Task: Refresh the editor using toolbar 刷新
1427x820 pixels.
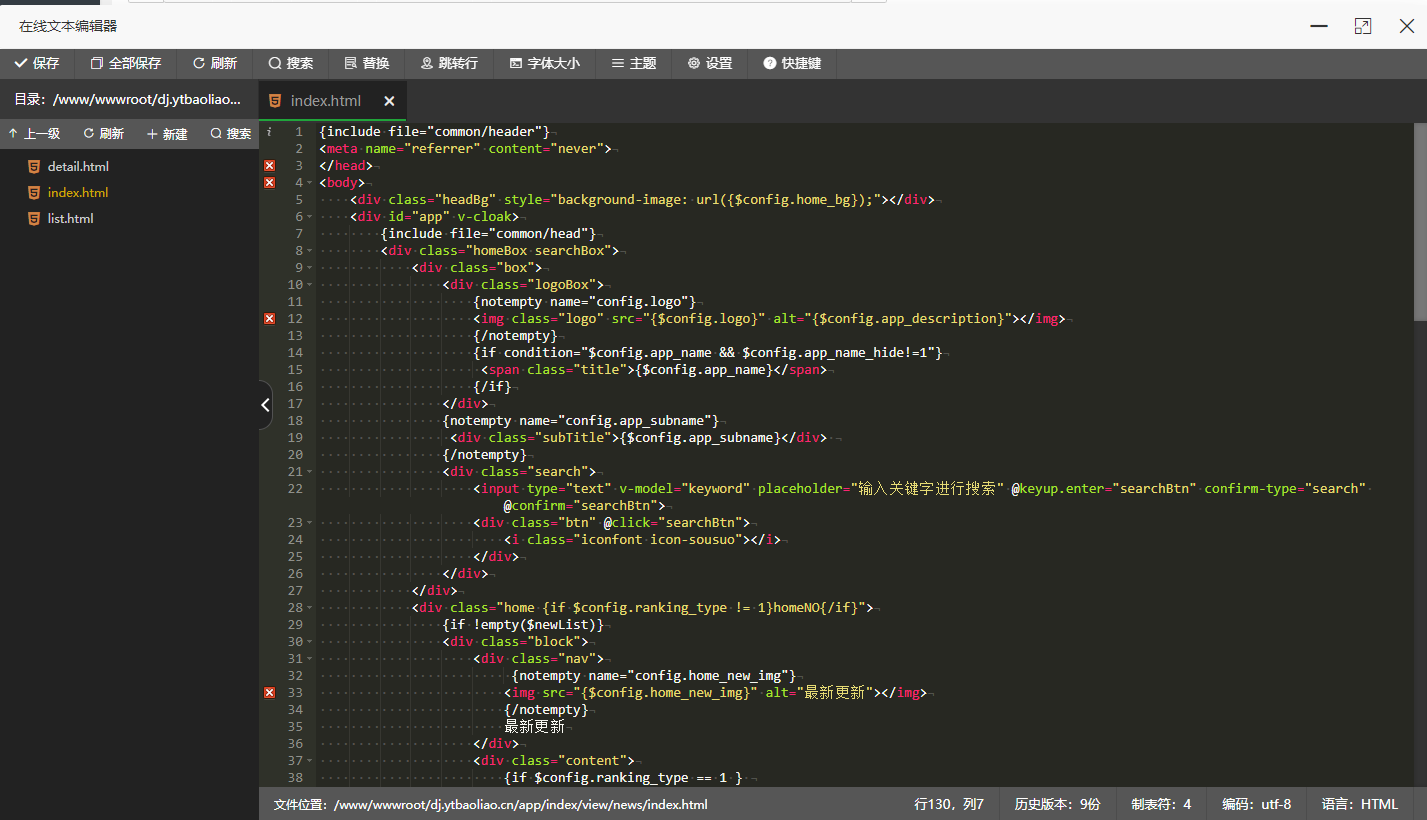Action: pos(215,63)
